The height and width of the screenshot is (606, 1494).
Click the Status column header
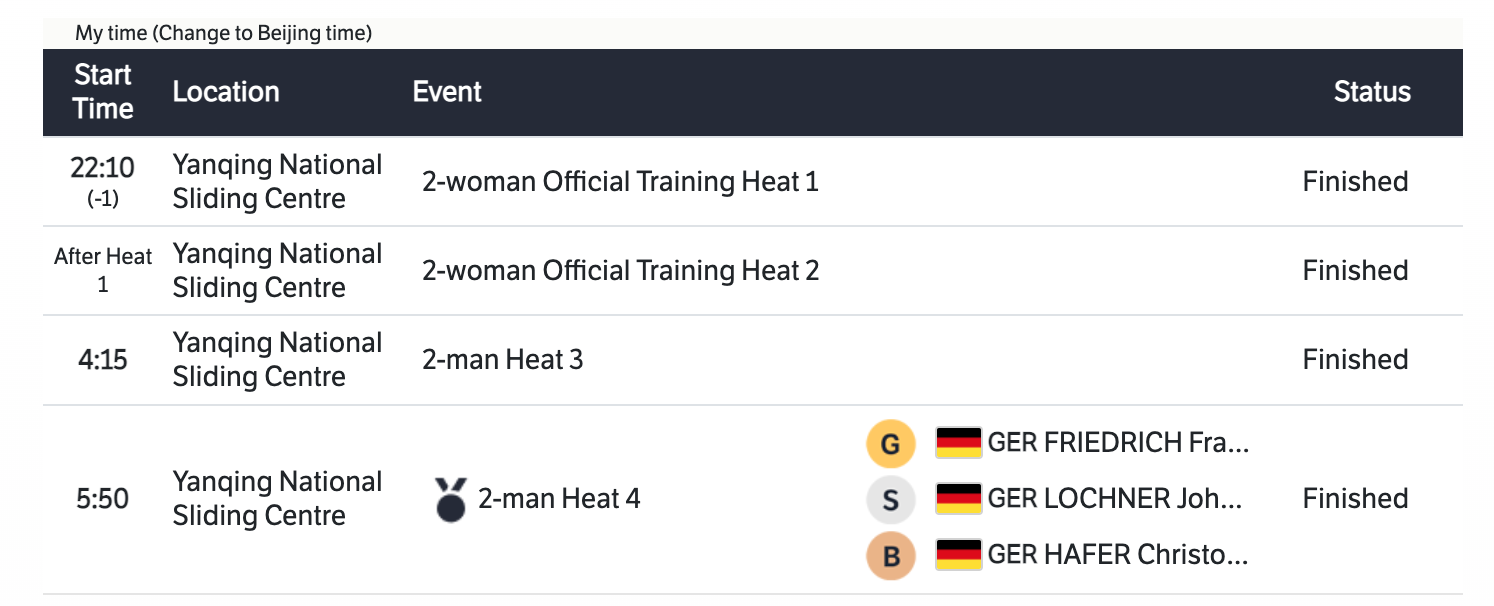click(x=1372, y=92)
